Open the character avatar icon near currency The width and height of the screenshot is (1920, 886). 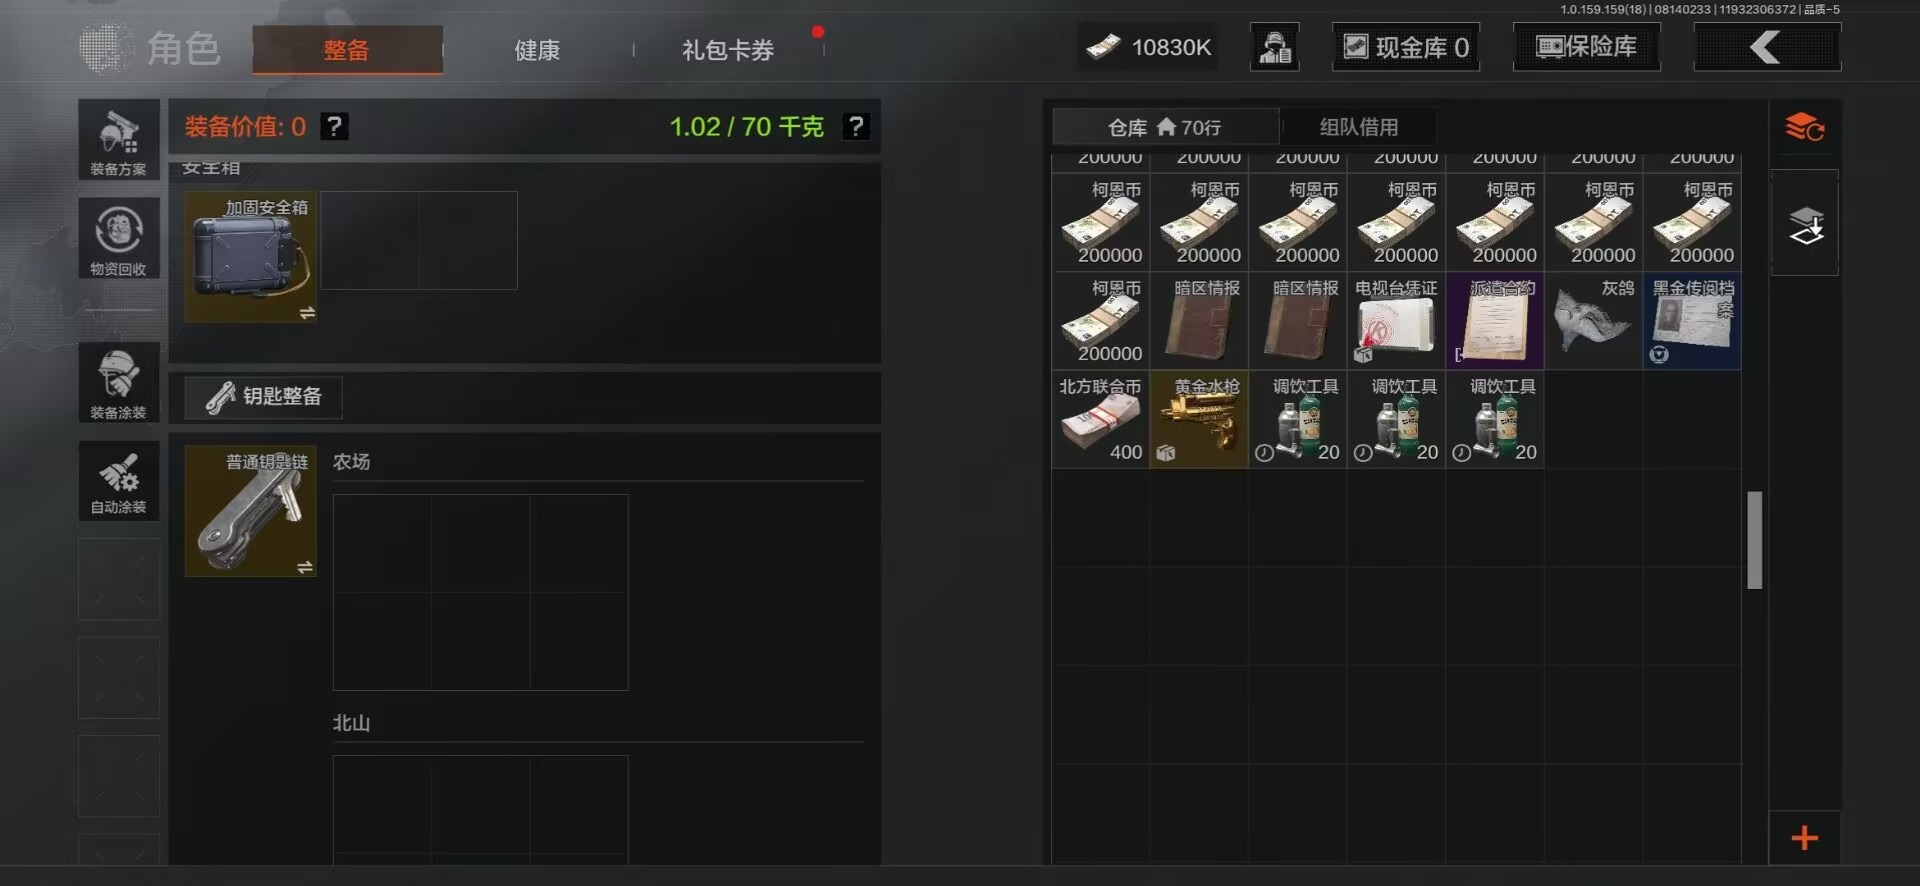click(x=1275, y=47)
